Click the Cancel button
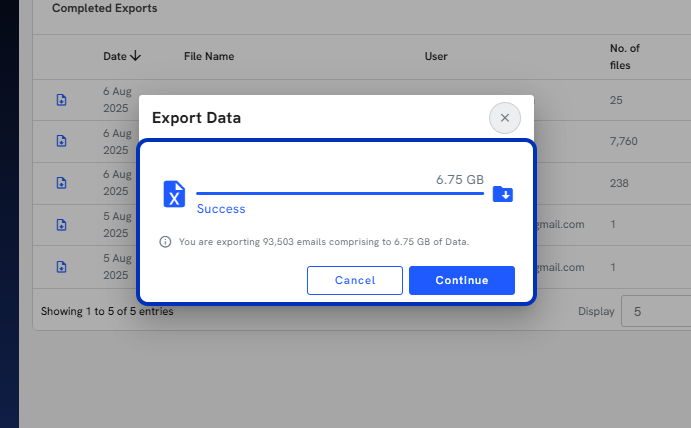This screenshot has width=691, height=428. [x=355, y=280]
